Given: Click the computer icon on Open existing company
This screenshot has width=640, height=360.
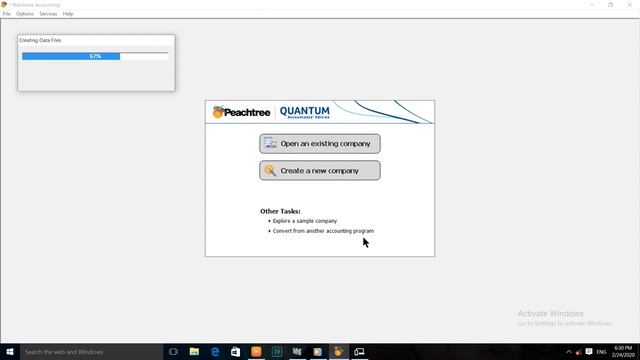Looking at the screenshot, I should coord(270,143).
